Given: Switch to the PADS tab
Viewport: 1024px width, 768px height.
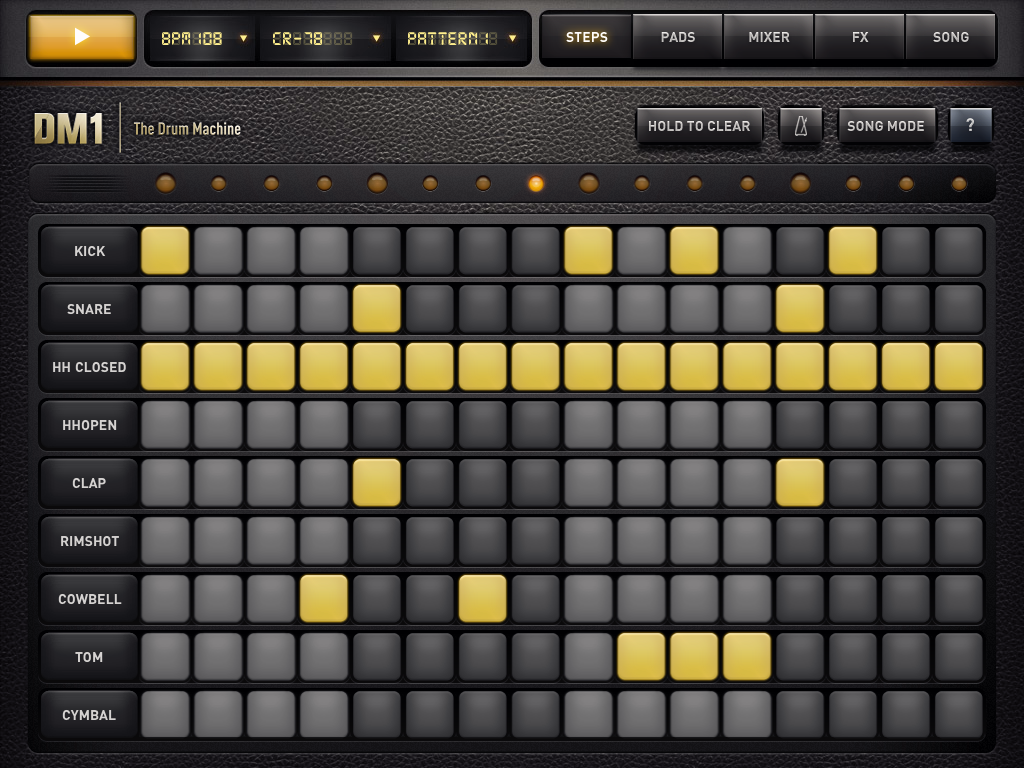Looking at the screenshot, I should (x=678, y=37).
